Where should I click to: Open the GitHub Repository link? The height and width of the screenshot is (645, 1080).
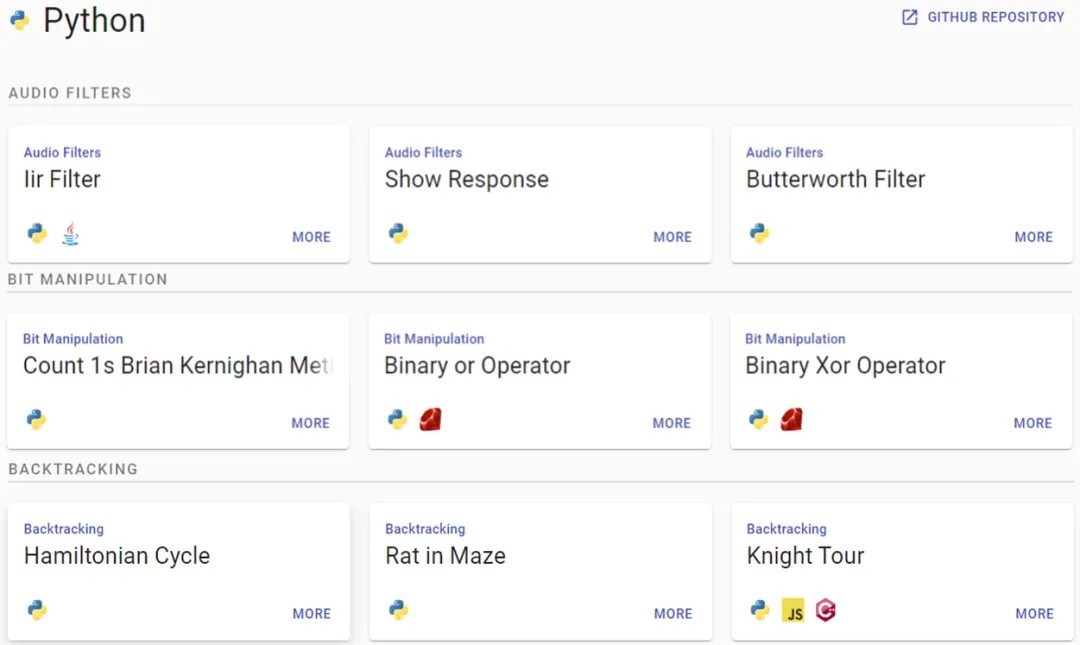click(x=983, y=17)
